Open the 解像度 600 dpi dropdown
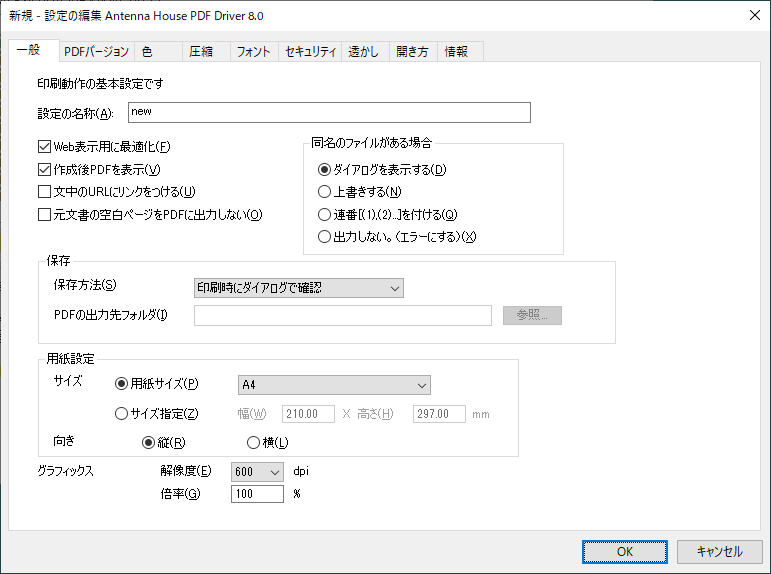 coord(257,472)
